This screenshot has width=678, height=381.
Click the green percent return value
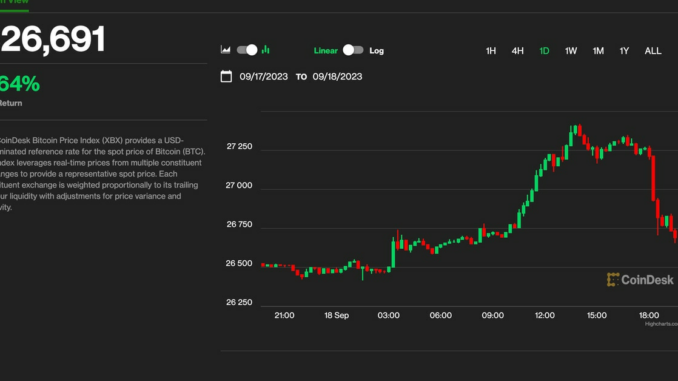(20, 84)
